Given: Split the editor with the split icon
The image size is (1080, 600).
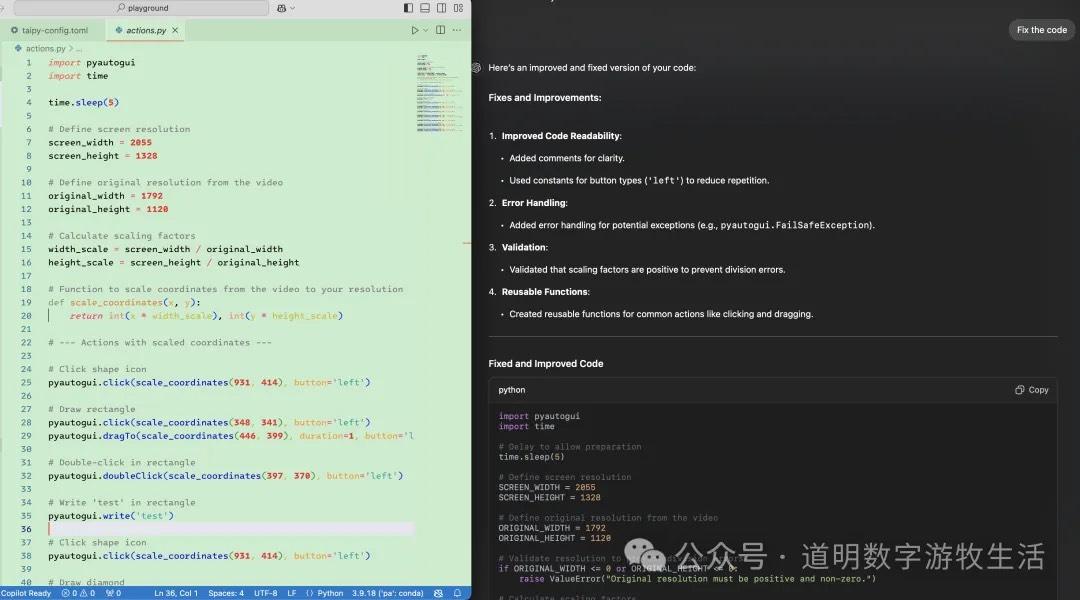Looking at the screenshot, I should click(x=440, y=30).
